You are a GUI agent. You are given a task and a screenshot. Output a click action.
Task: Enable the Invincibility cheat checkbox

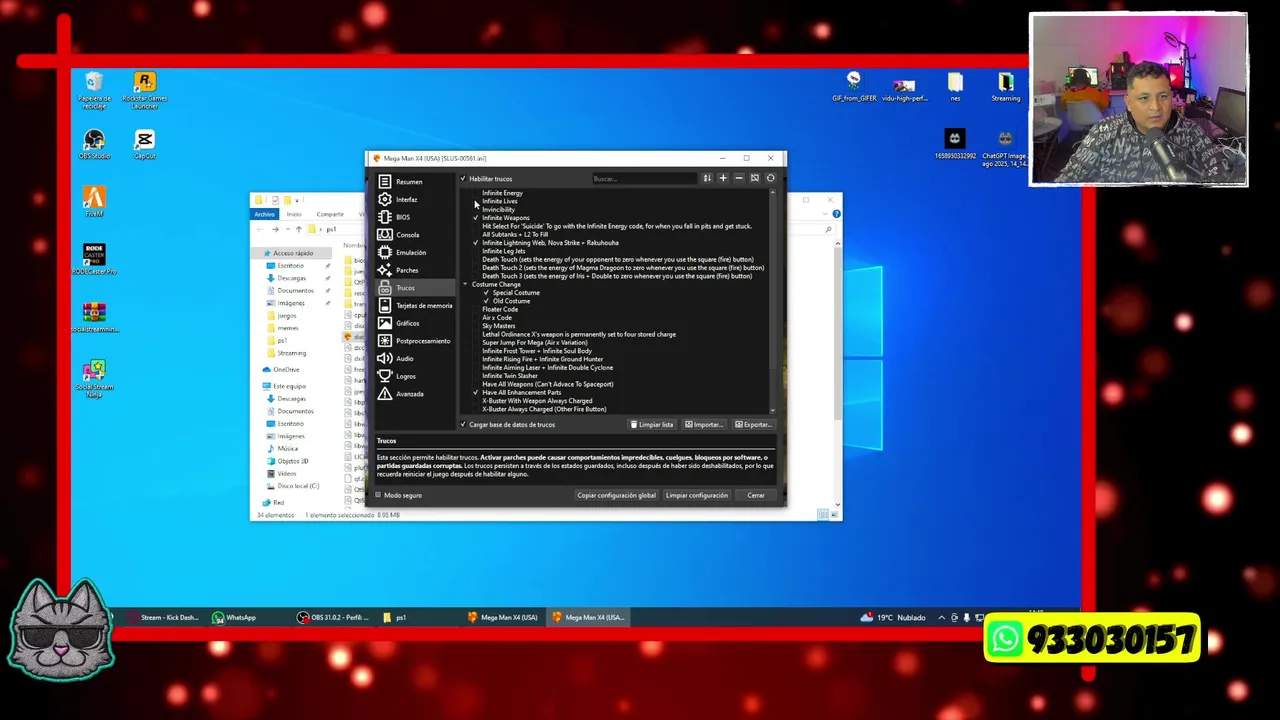[x=476, y=210]
